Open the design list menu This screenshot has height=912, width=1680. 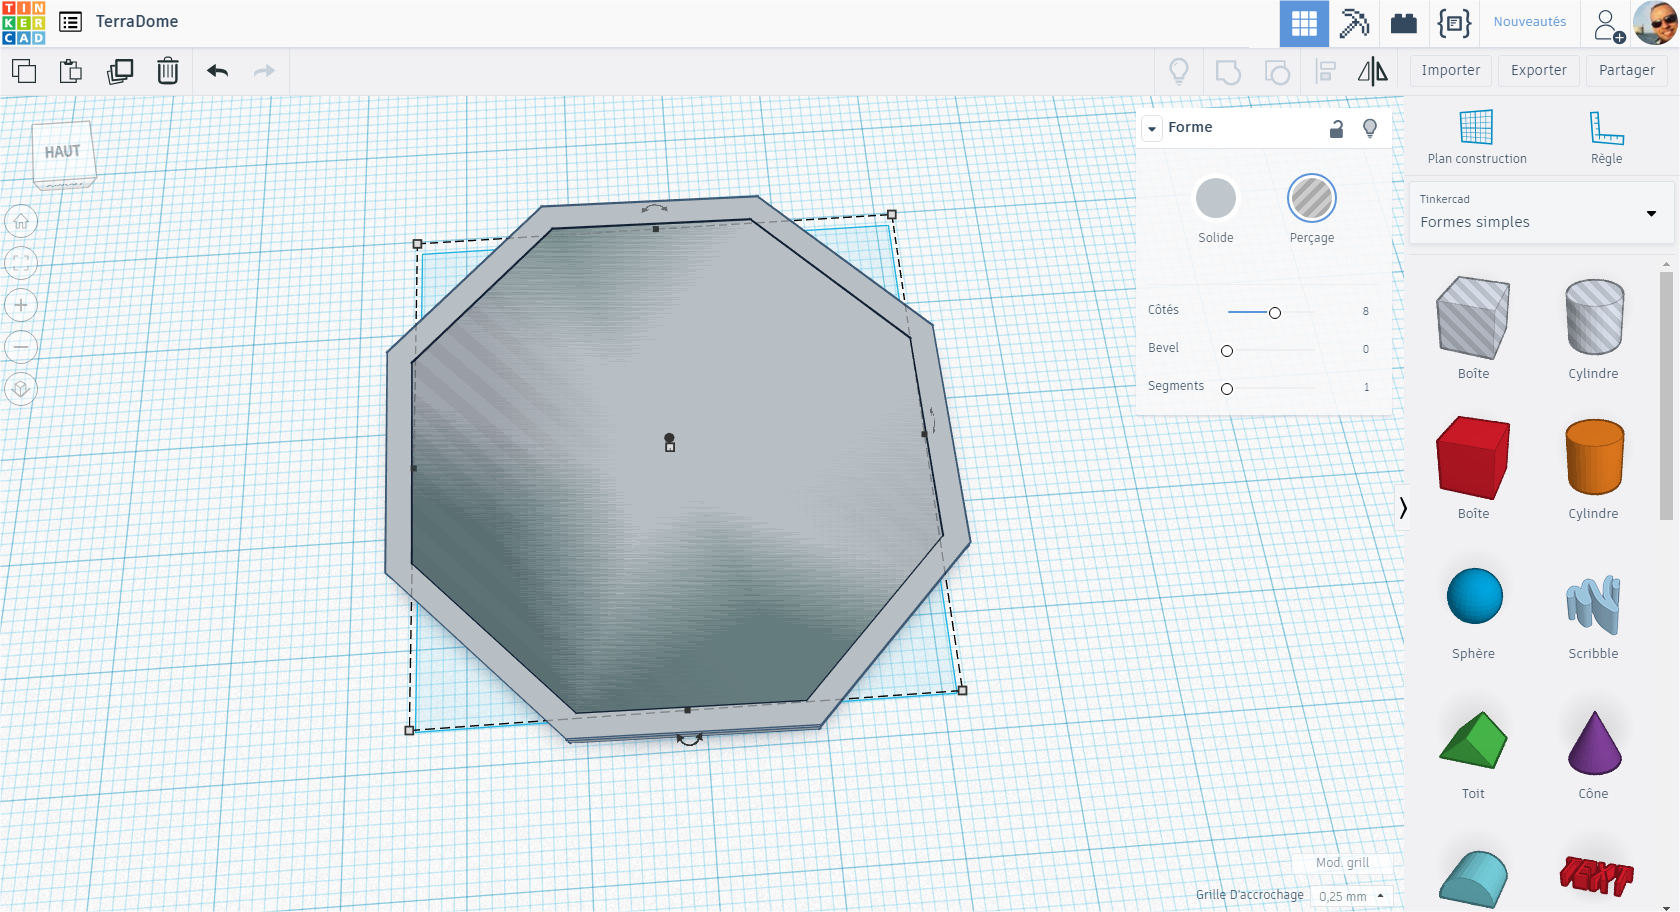(70, 22)
